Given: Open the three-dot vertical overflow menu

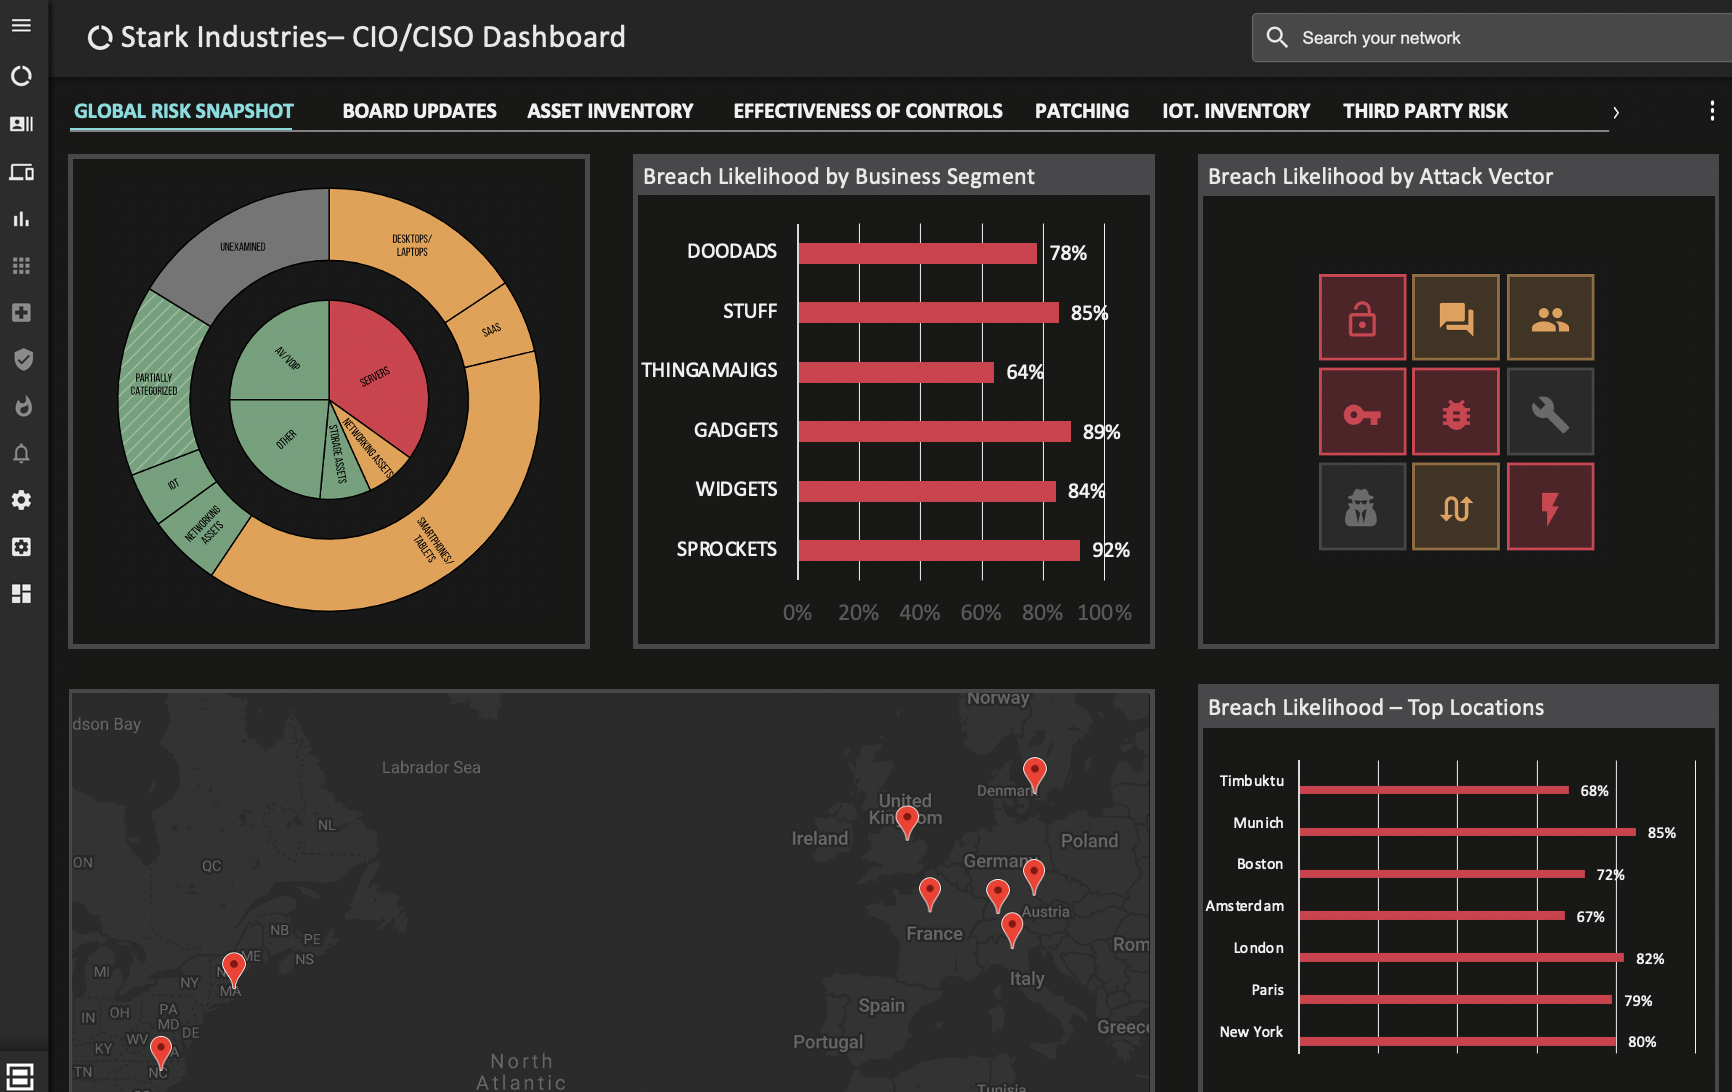Looking at the screenshot, I should point(1711,111).
